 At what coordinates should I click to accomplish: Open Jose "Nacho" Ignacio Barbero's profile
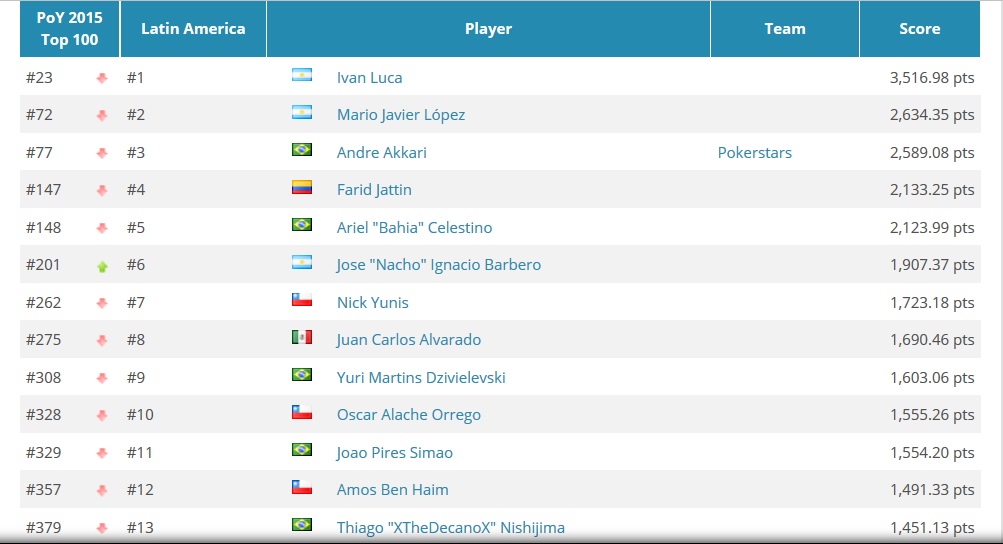click(439, 265)
